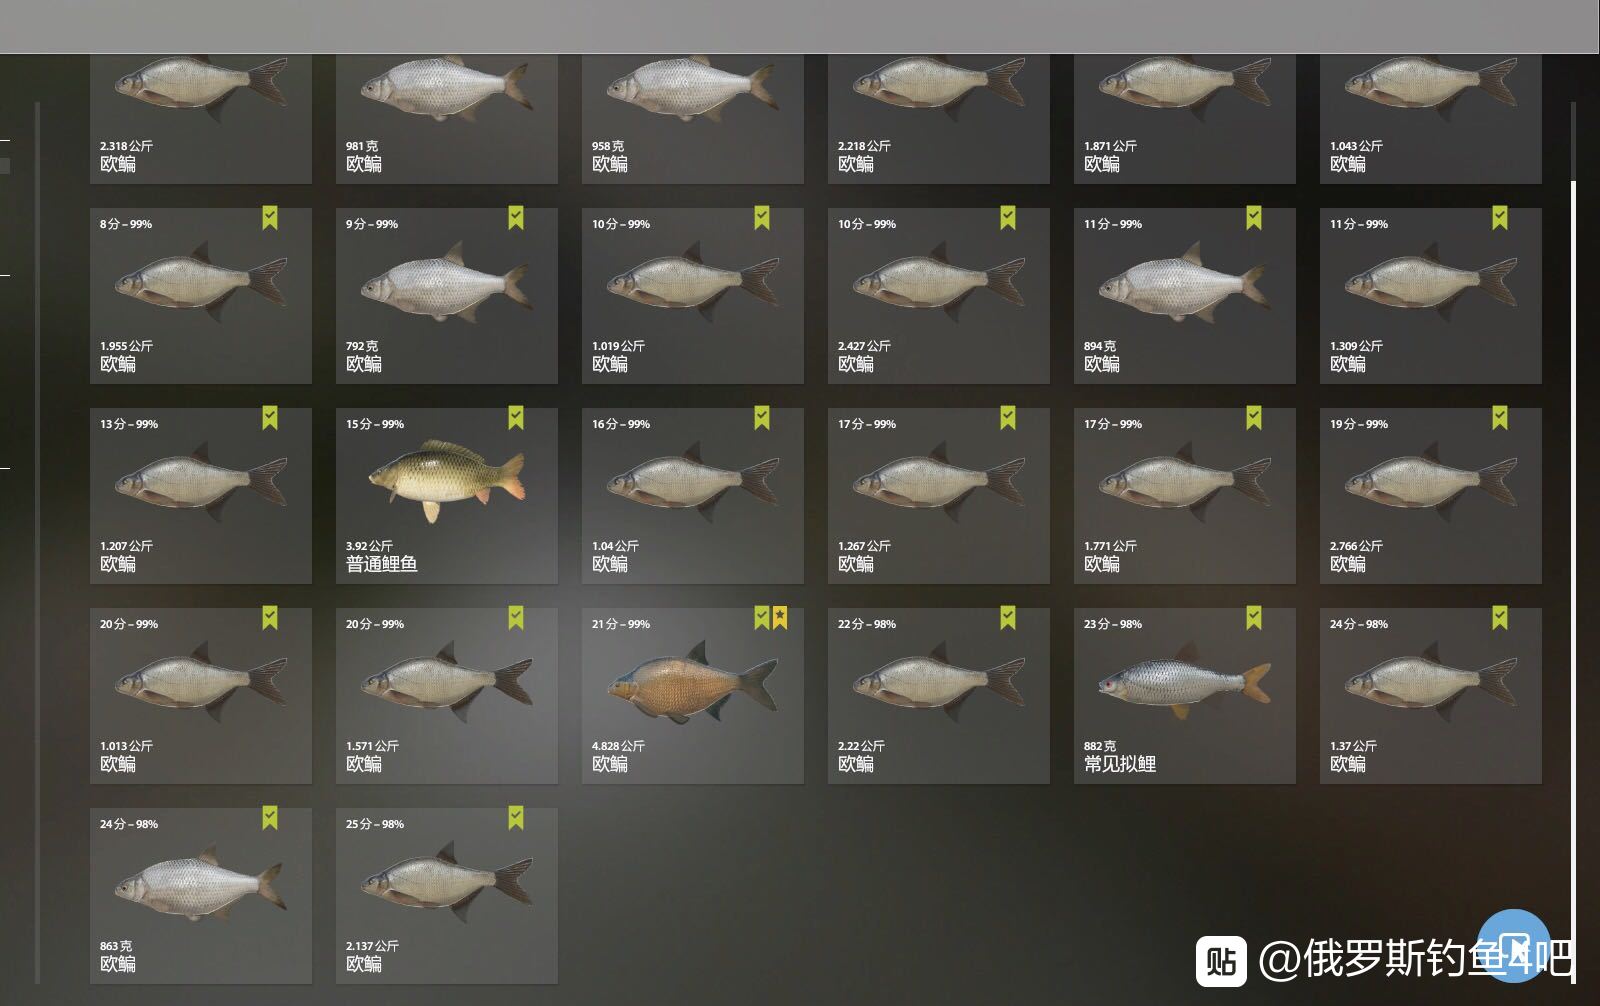Viewport: 1600px width, 1006px height.
Task: Click the 贴 Tieba logo icon
Action: 1221,961
